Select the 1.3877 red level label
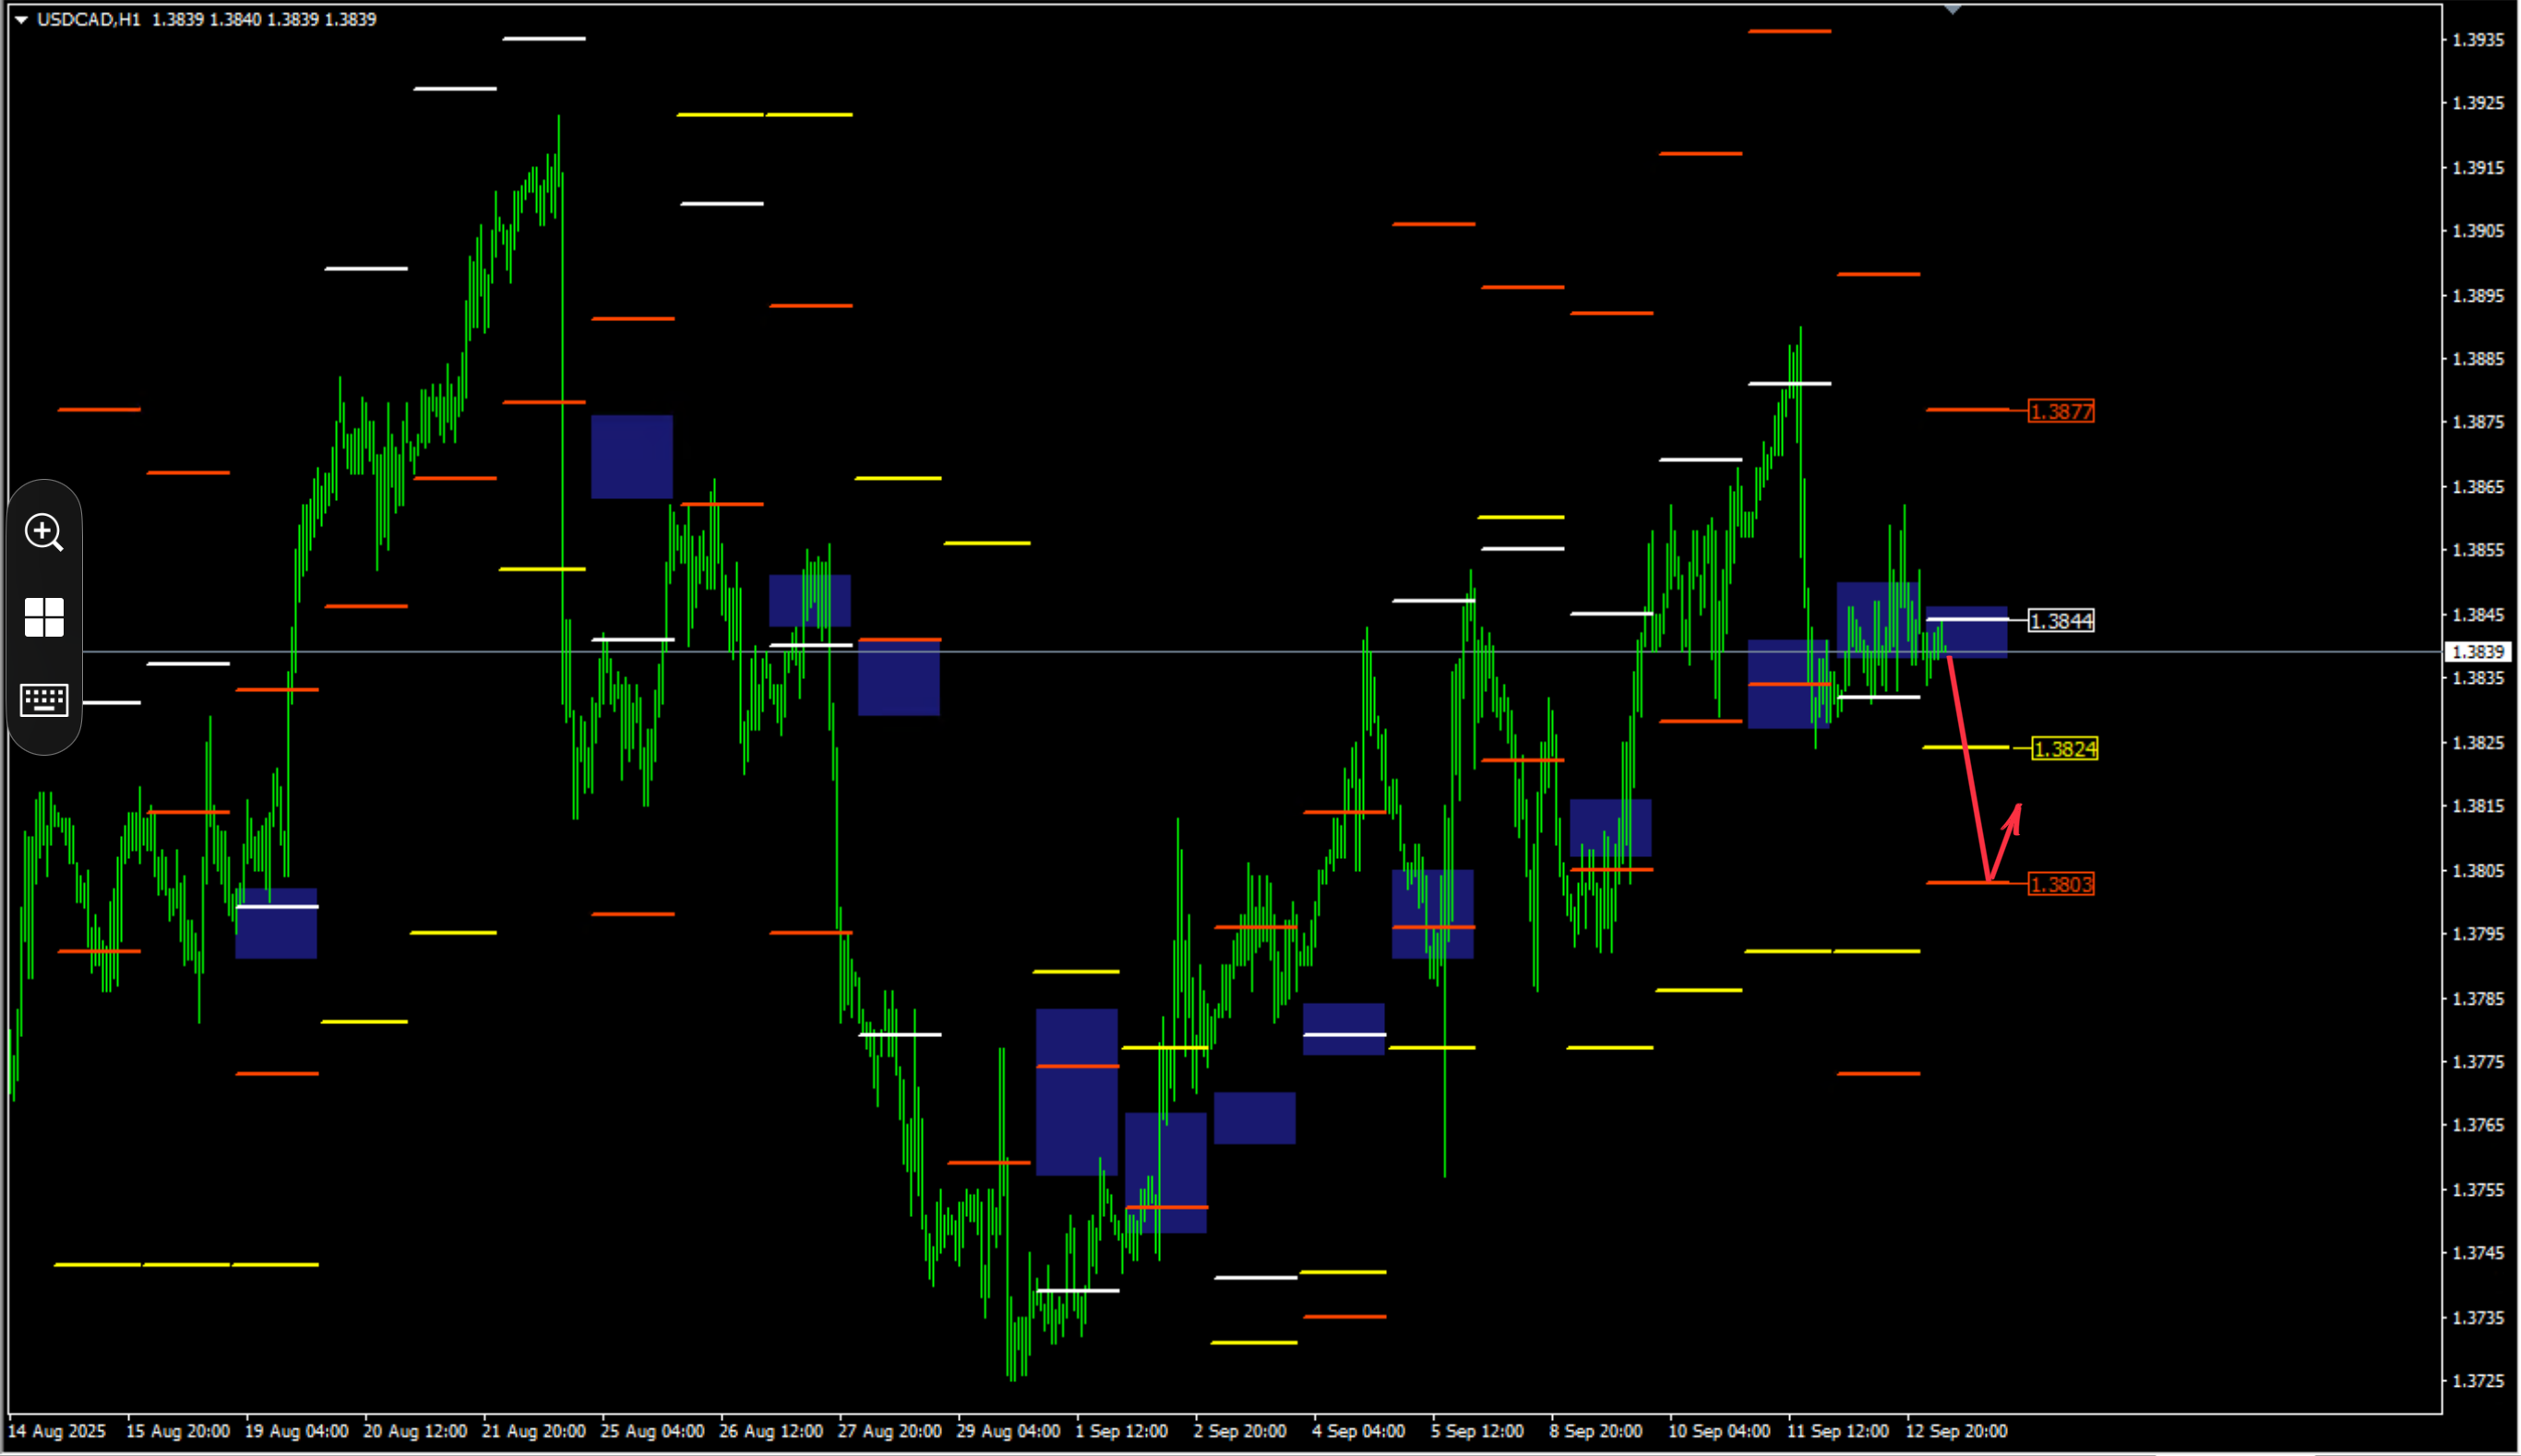The width and height of the screenshot is (2521, 1456). (2060, 411)
